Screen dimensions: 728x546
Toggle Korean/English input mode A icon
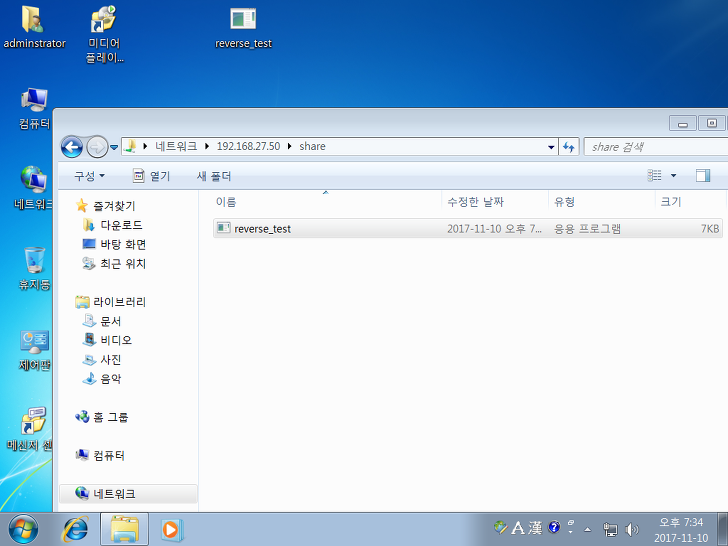[517, 527]
